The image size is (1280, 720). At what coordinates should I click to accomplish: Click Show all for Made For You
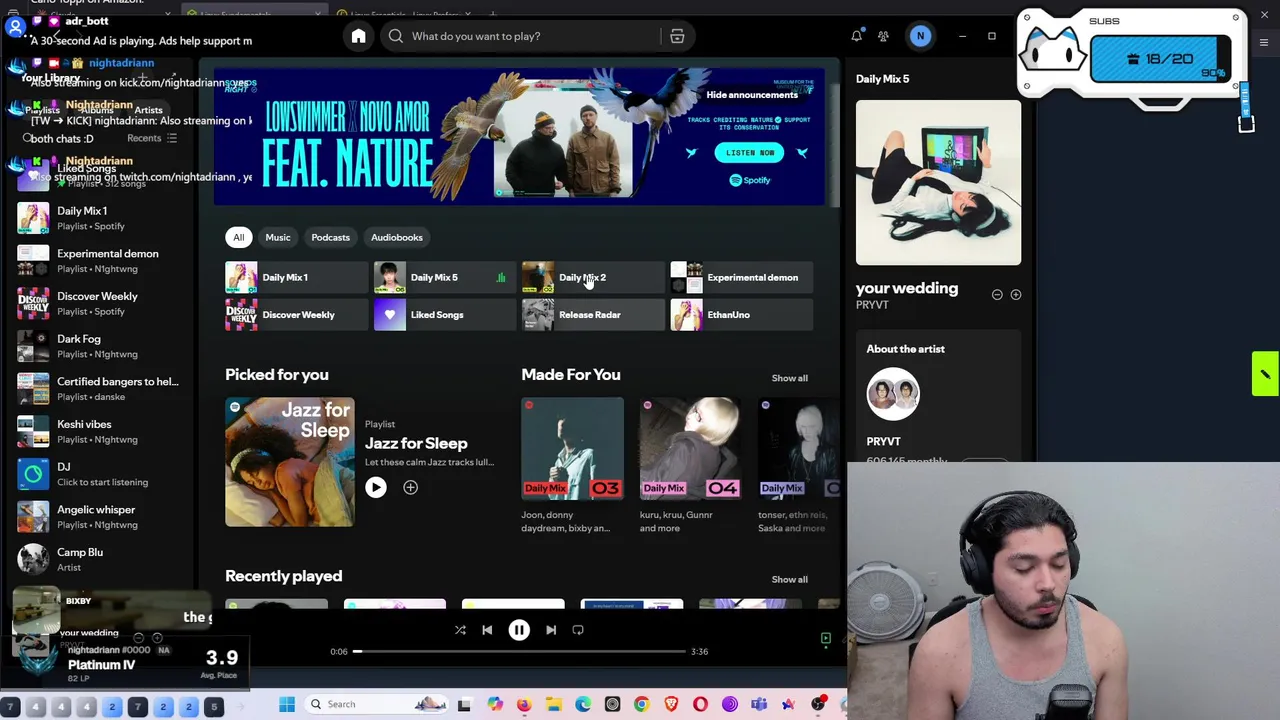(789, 378)
